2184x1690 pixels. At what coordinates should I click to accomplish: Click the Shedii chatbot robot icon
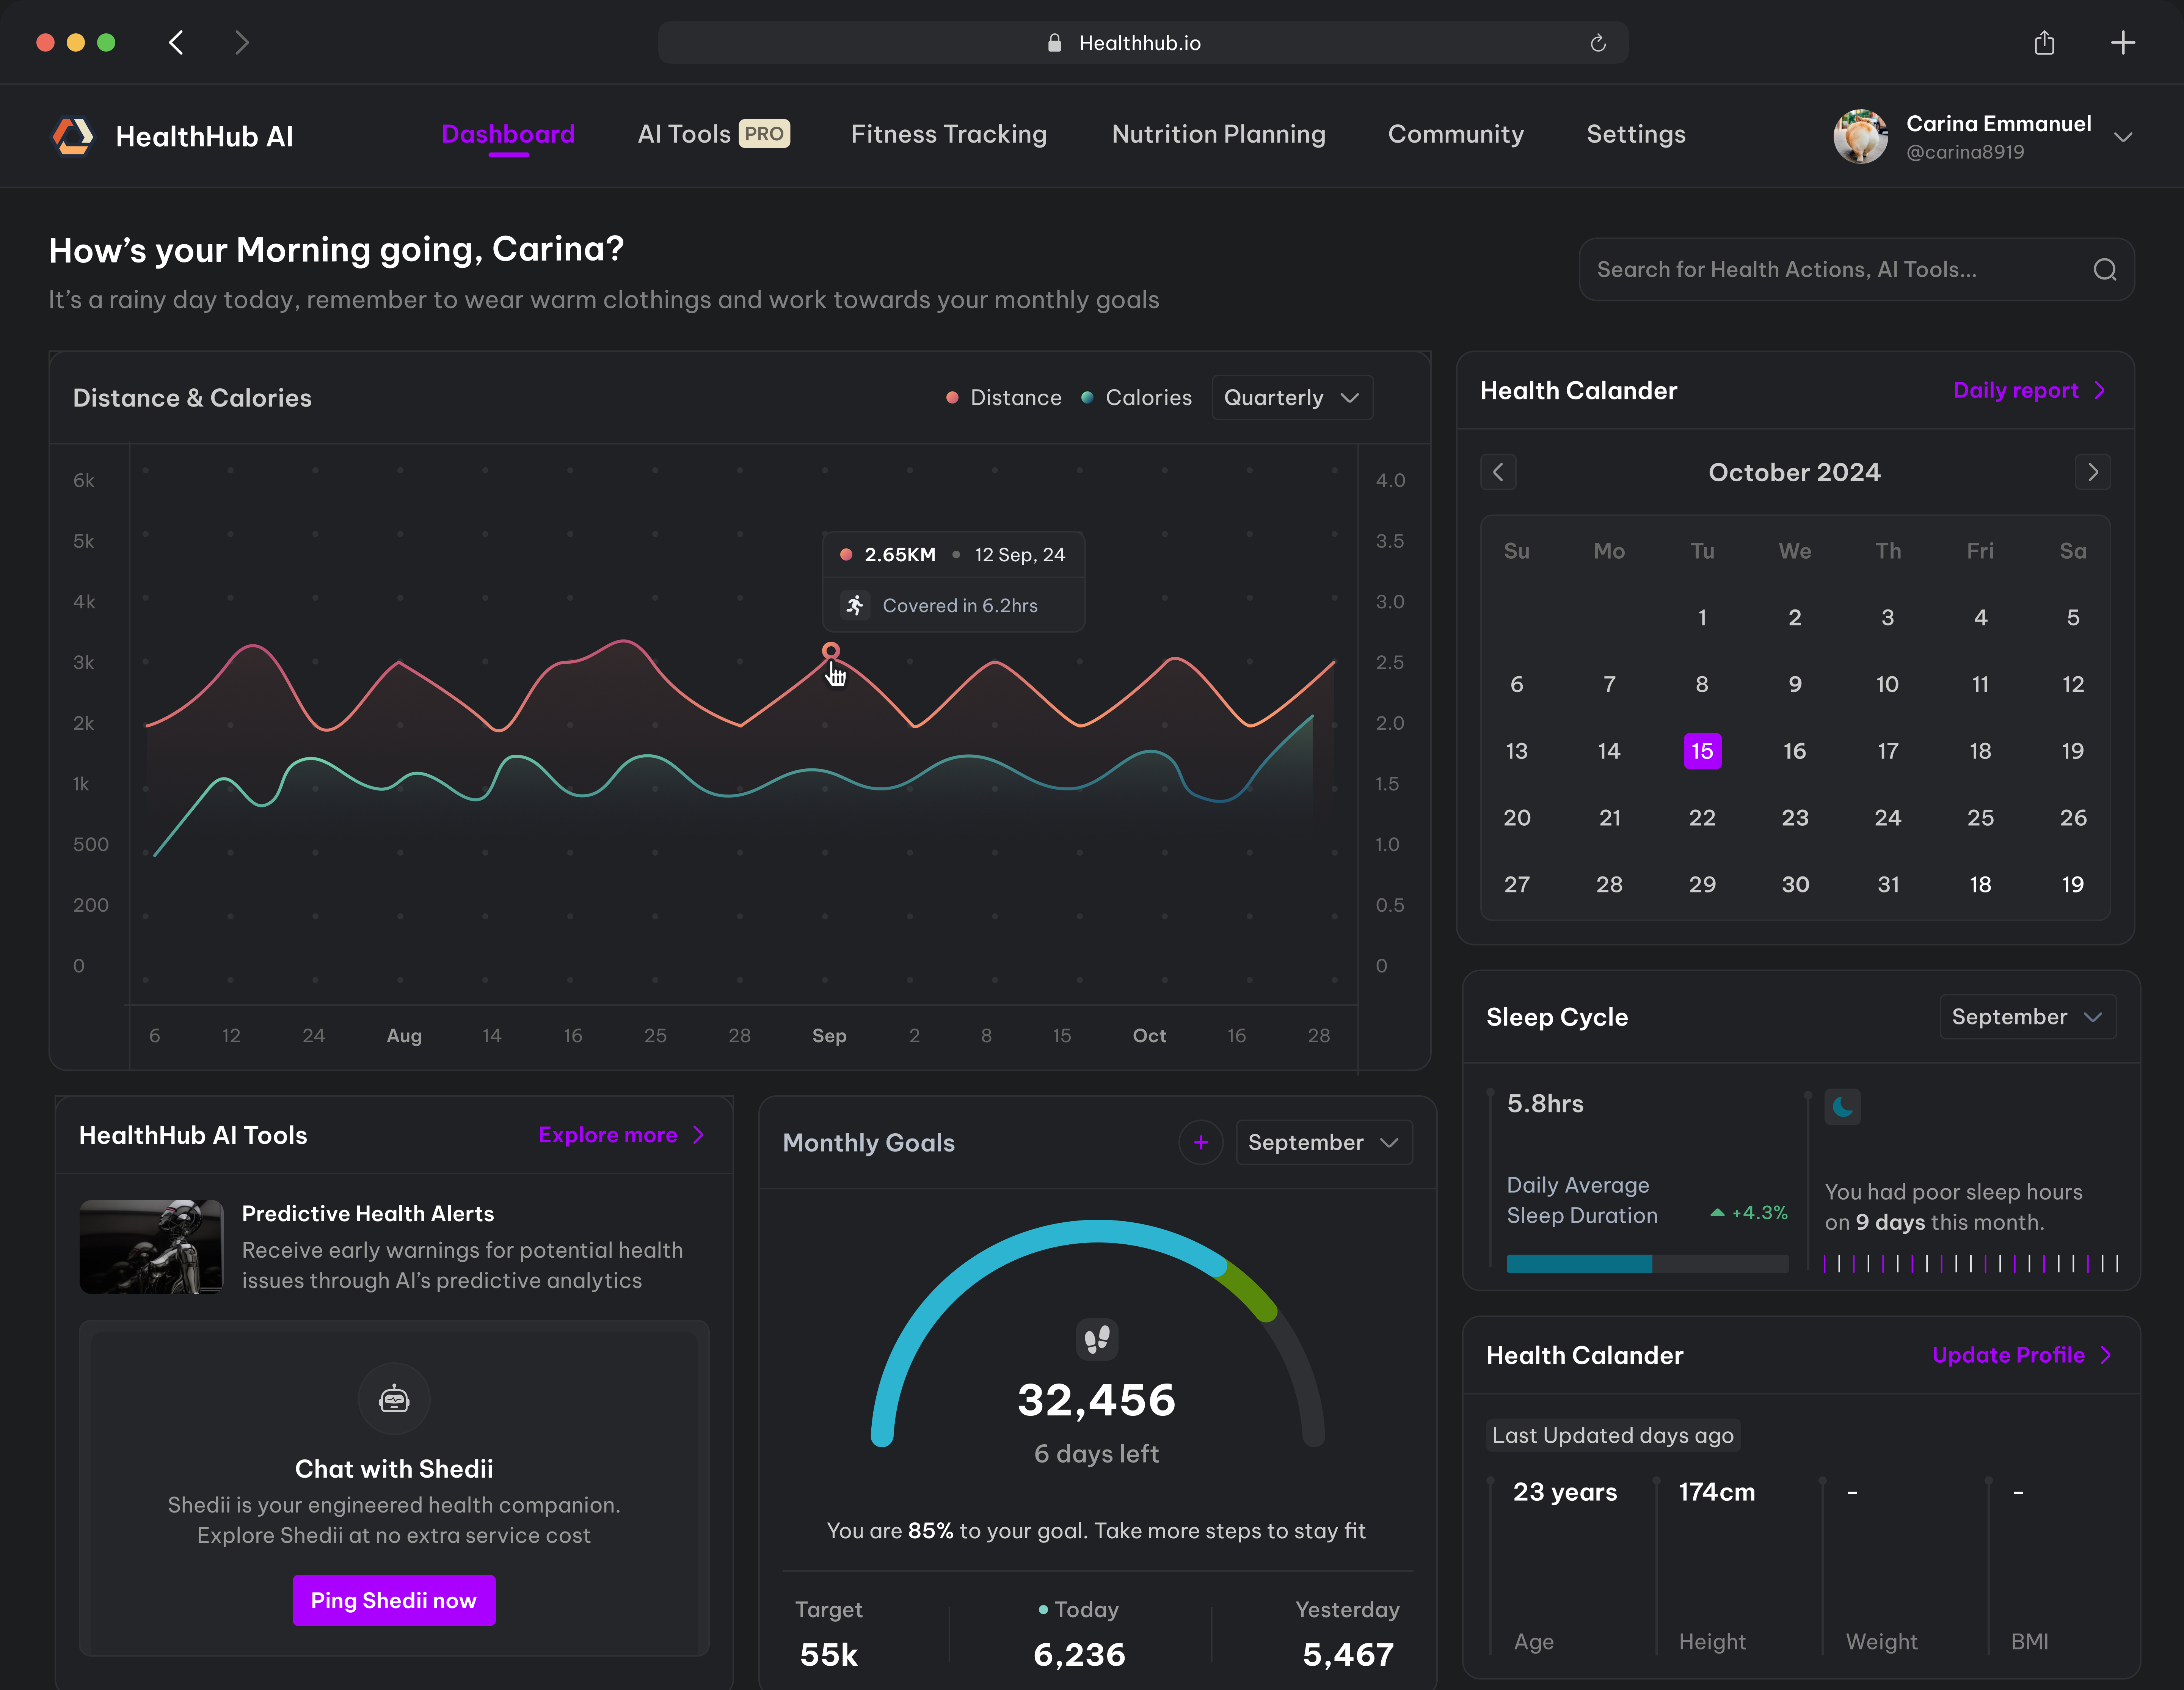pyautogui.click(x=394, y=1399)
